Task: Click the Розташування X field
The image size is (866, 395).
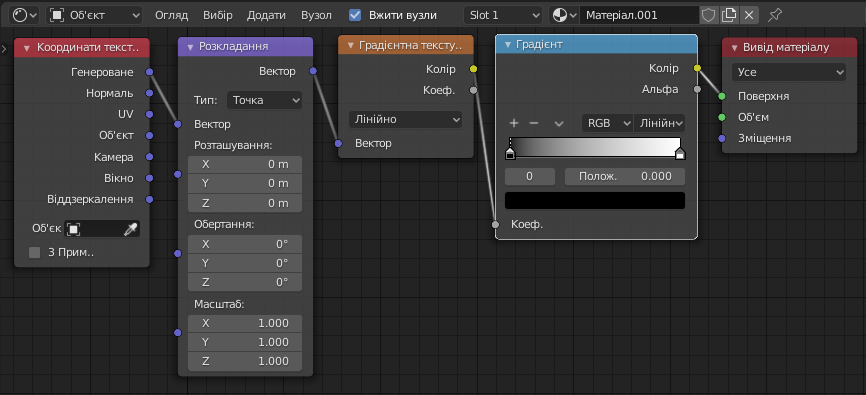Action: (x=245, y=164)
